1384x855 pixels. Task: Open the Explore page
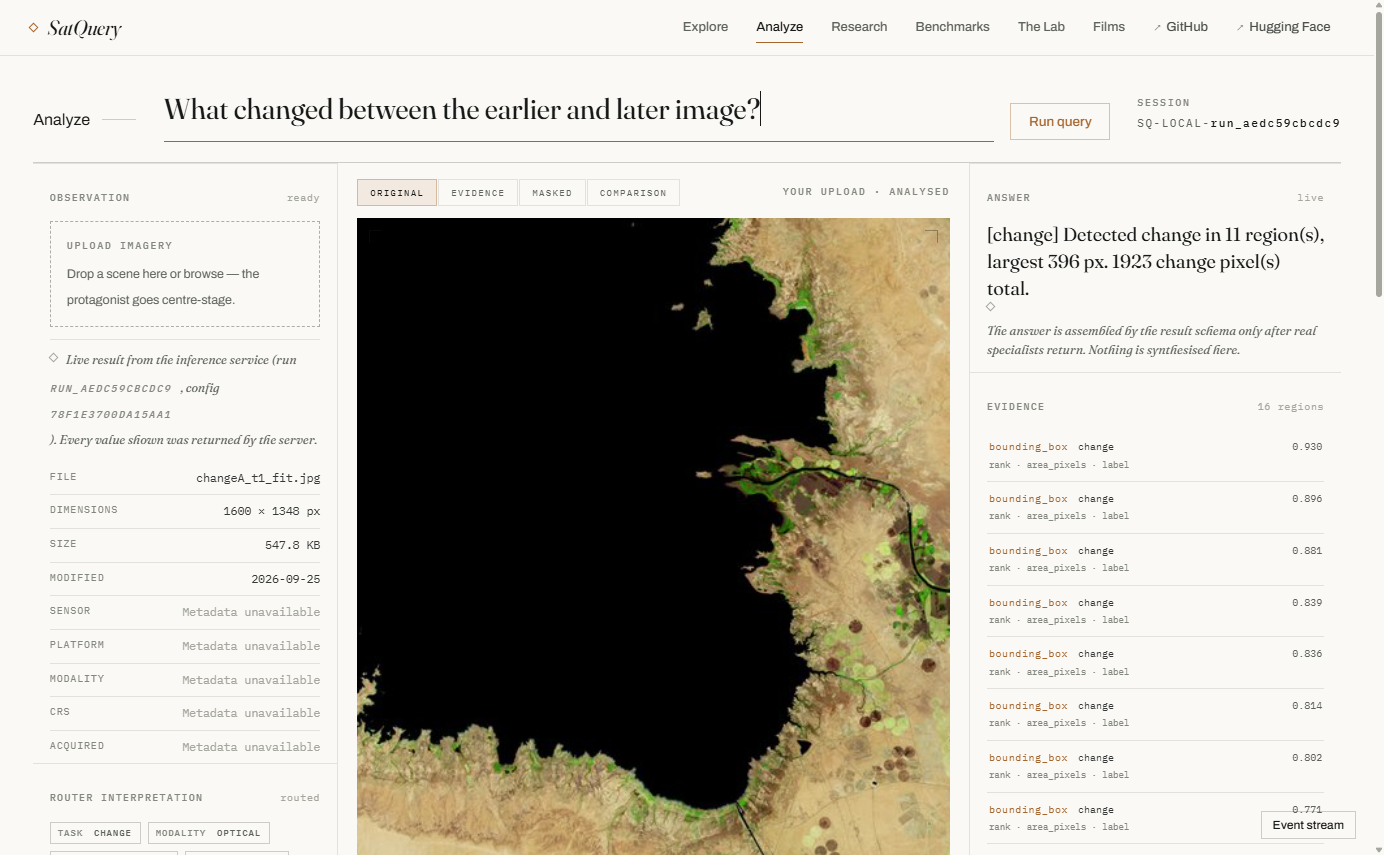pos(705,27)
